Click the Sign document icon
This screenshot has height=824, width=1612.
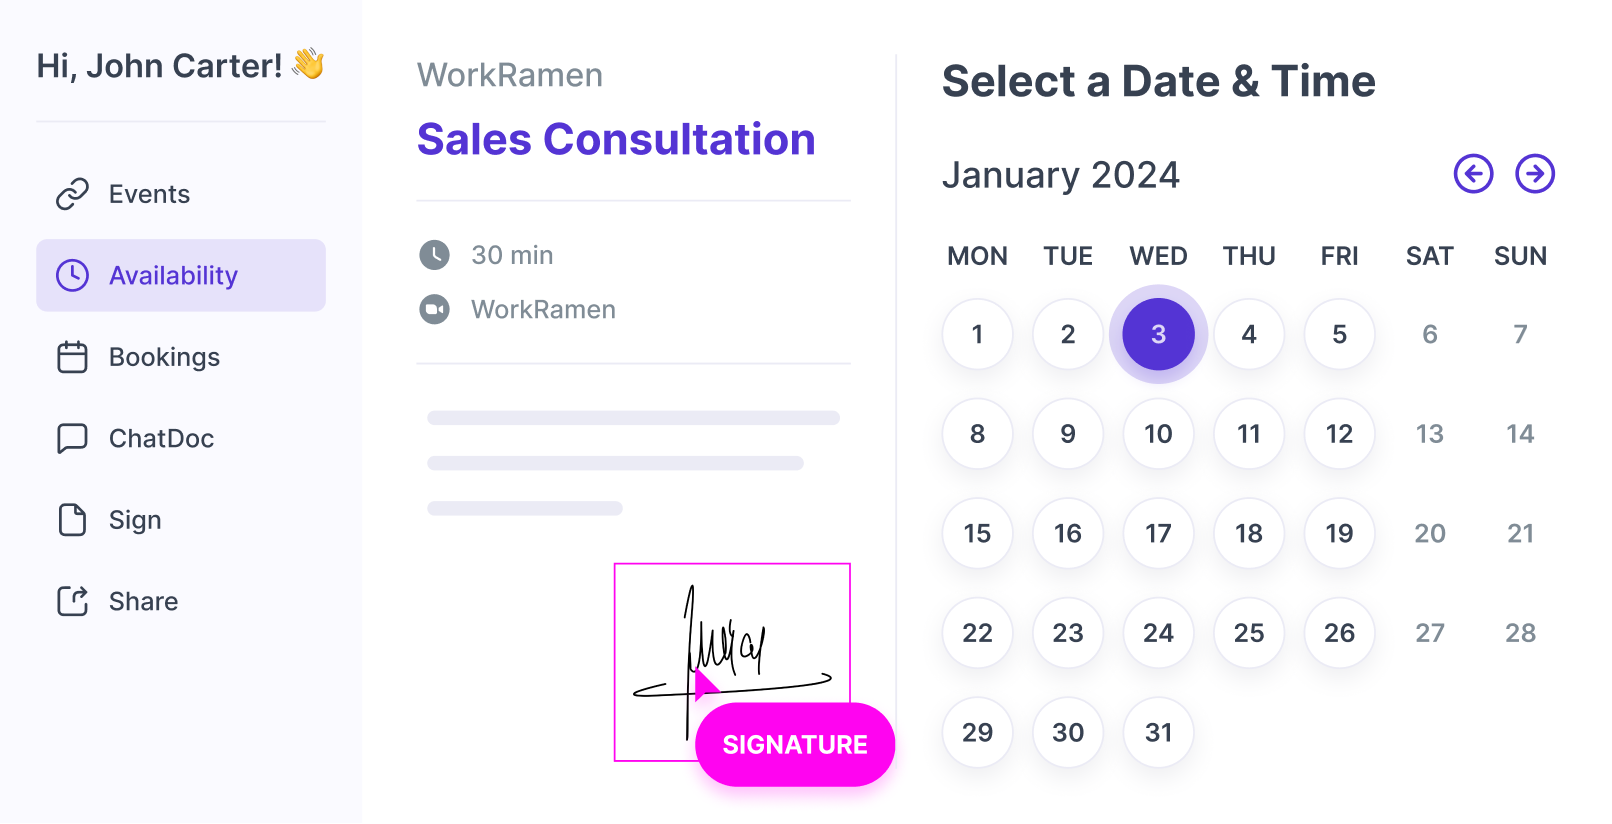pos(71,520)
